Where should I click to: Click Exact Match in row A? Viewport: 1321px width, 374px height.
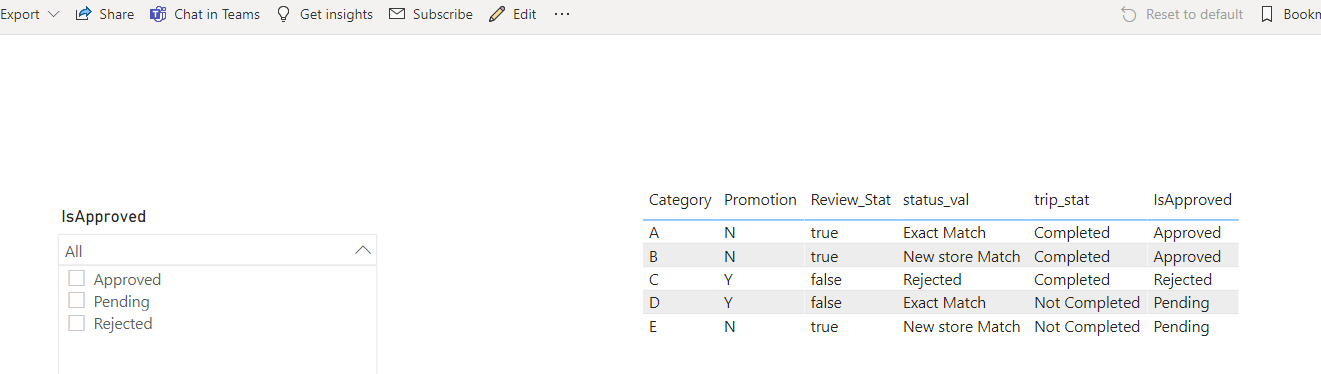click(944, 232)
